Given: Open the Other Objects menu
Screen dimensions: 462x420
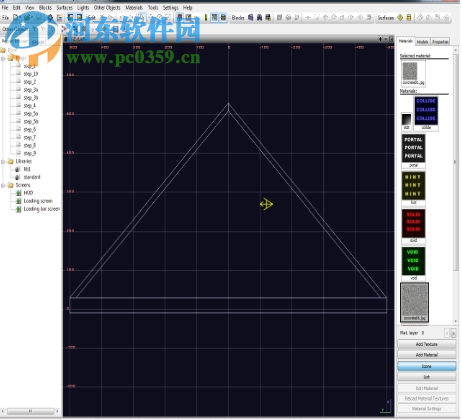Looking at the screenshot, I should 107,7.
